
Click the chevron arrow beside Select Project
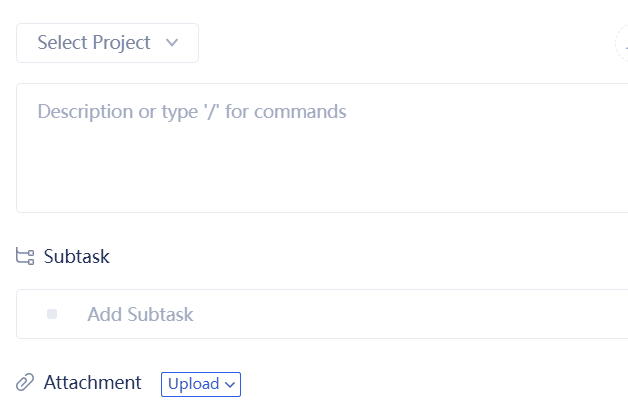point(172,43)
